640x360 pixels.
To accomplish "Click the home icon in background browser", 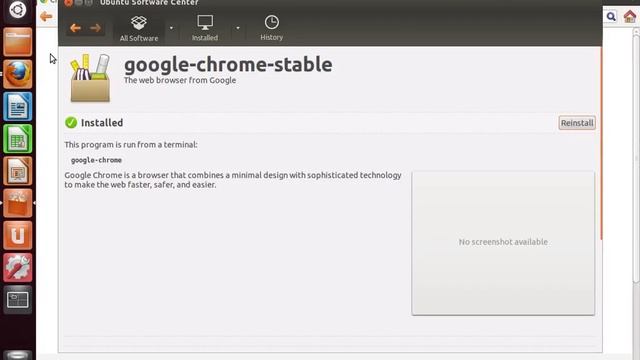I will (x=630, y=16).
